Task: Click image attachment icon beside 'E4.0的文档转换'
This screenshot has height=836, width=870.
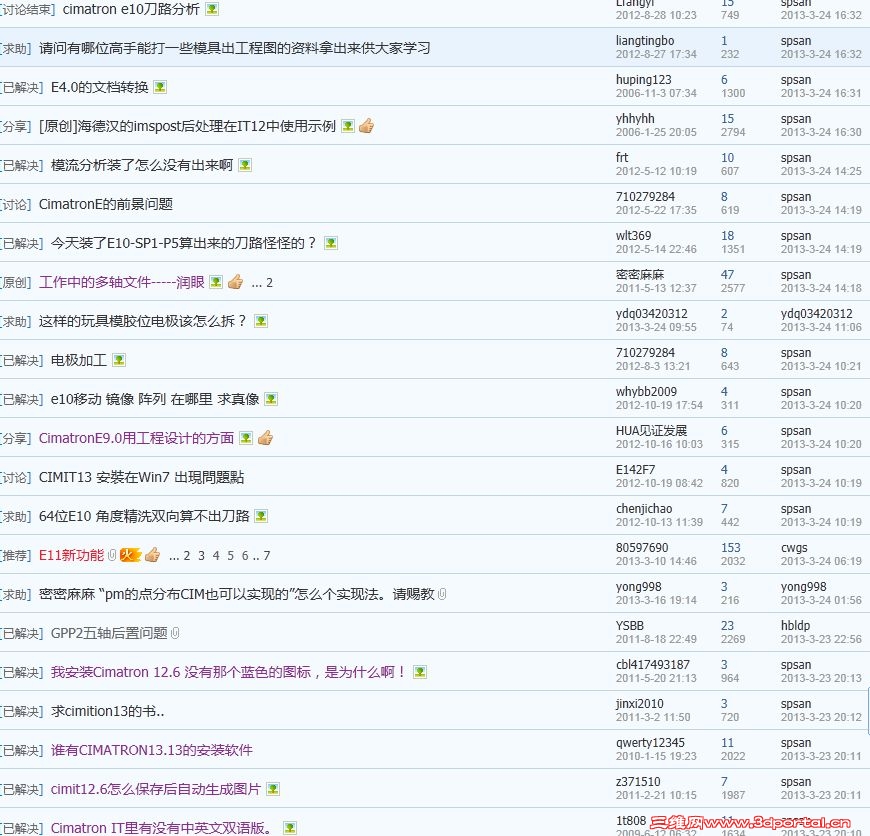Action: click(x=160, y=87)
